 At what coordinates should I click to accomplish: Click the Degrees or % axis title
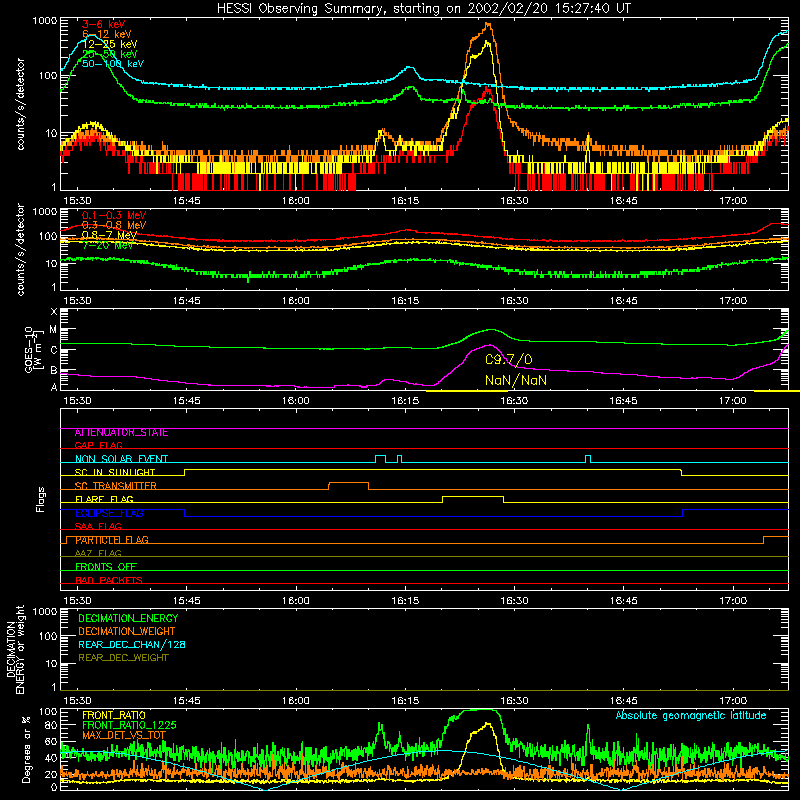click(x=26, y=749)
